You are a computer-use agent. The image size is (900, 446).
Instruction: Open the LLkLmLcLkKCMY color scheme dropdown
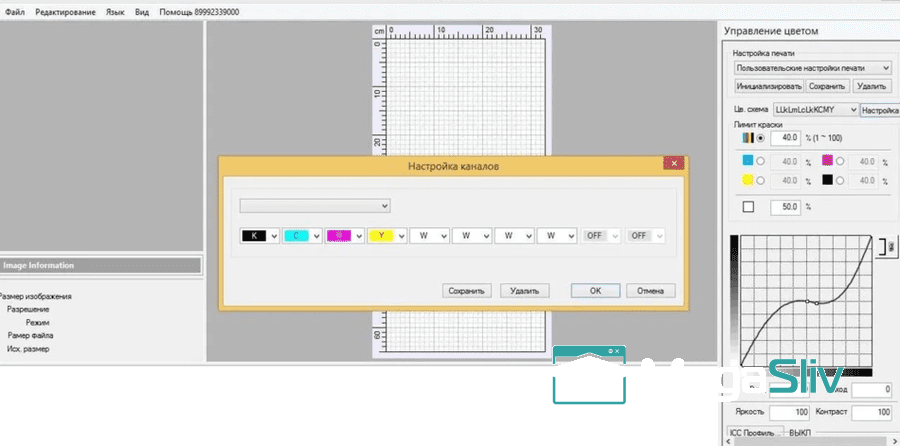(x=853, y=109)
